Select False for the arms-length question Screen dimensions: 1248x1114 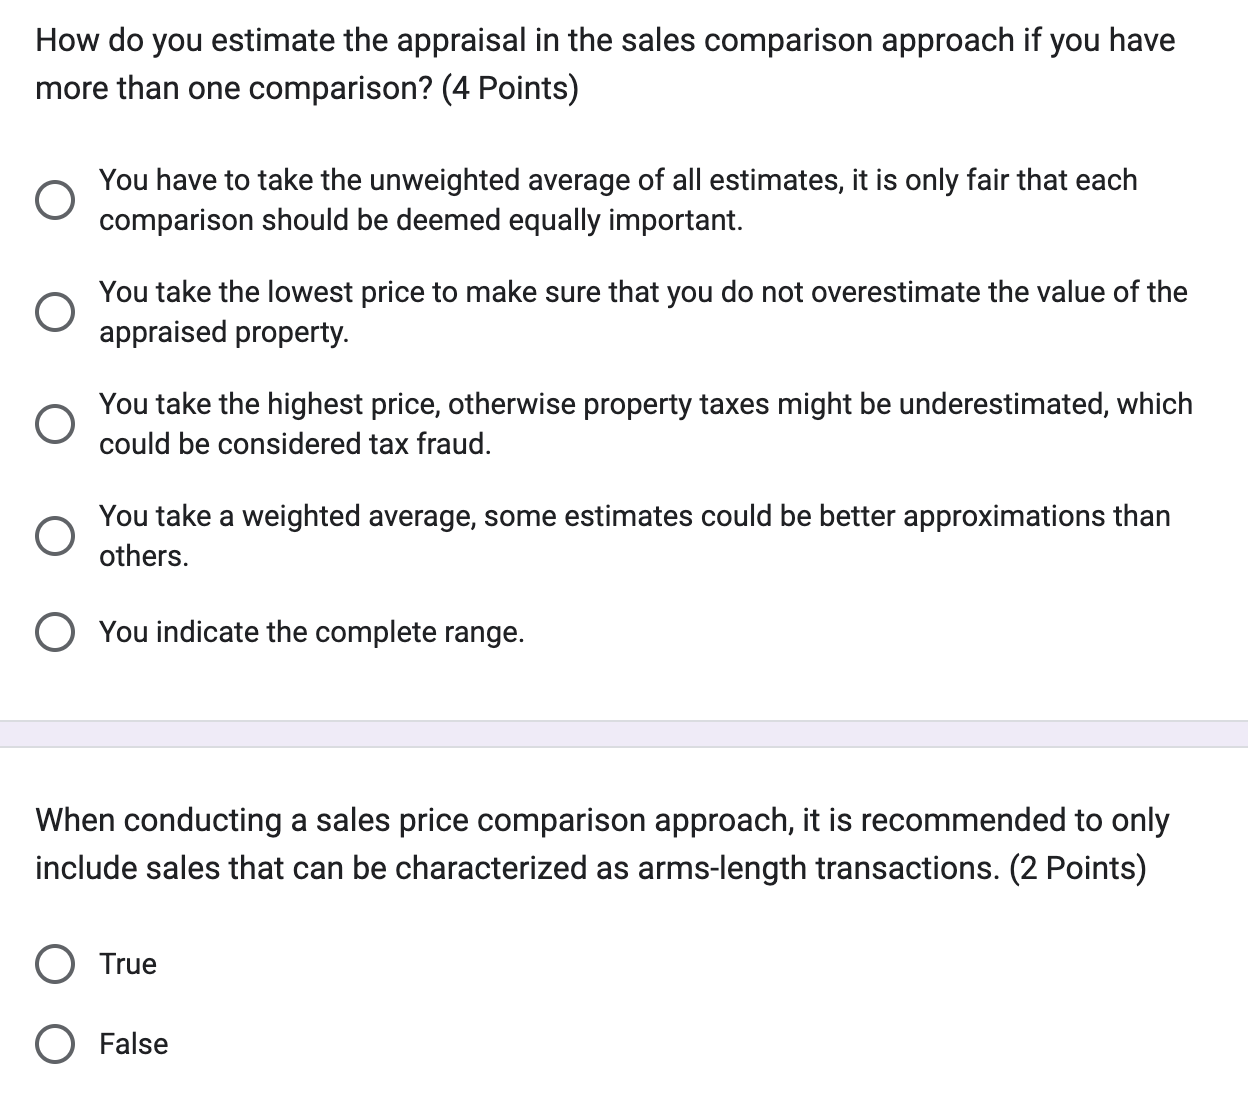point(56,1044)
